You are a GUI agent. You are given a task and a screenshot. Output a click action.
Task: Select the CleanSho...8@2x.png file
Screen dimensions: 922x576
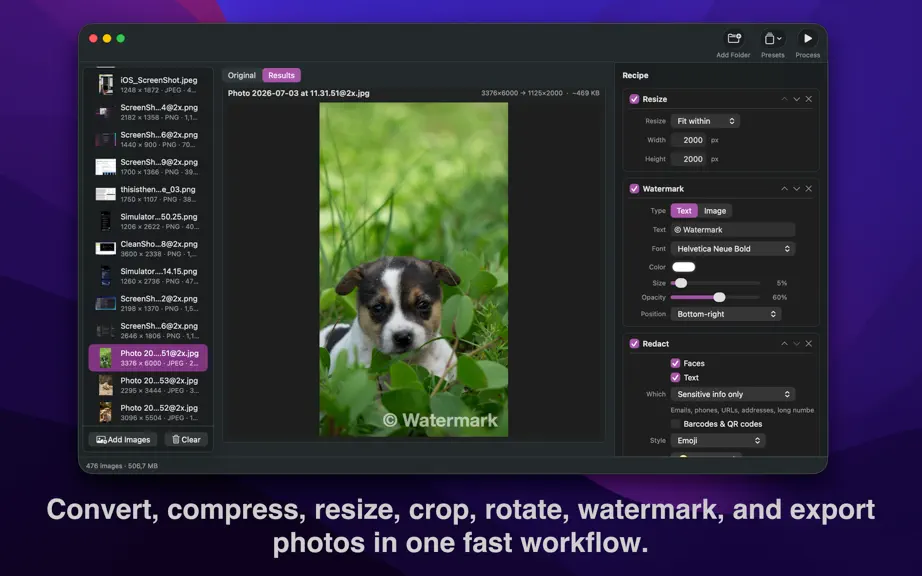(x=148, y=249)
